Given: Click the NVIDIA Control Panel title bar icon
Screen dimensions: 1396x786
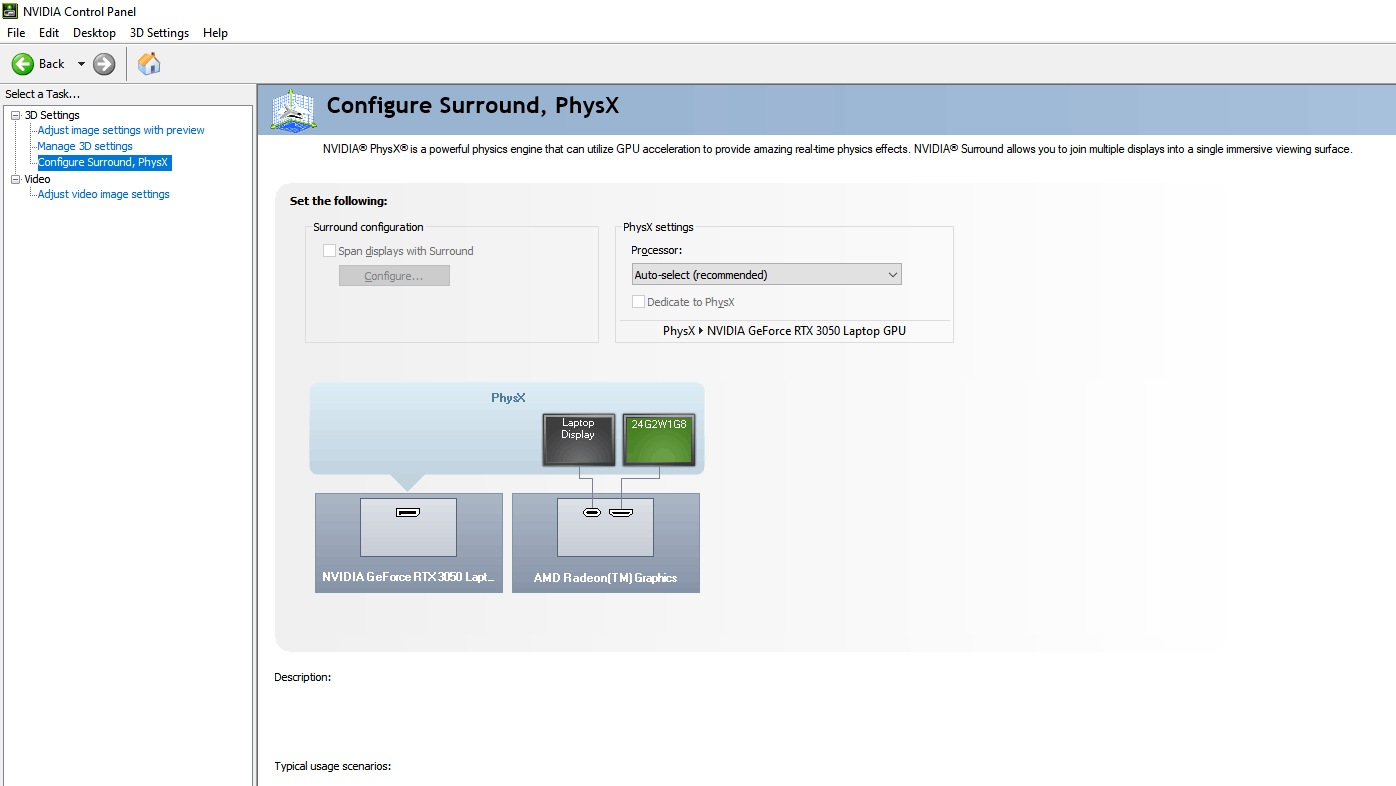Looking at the screenshot, I should (x=10, y=11).
